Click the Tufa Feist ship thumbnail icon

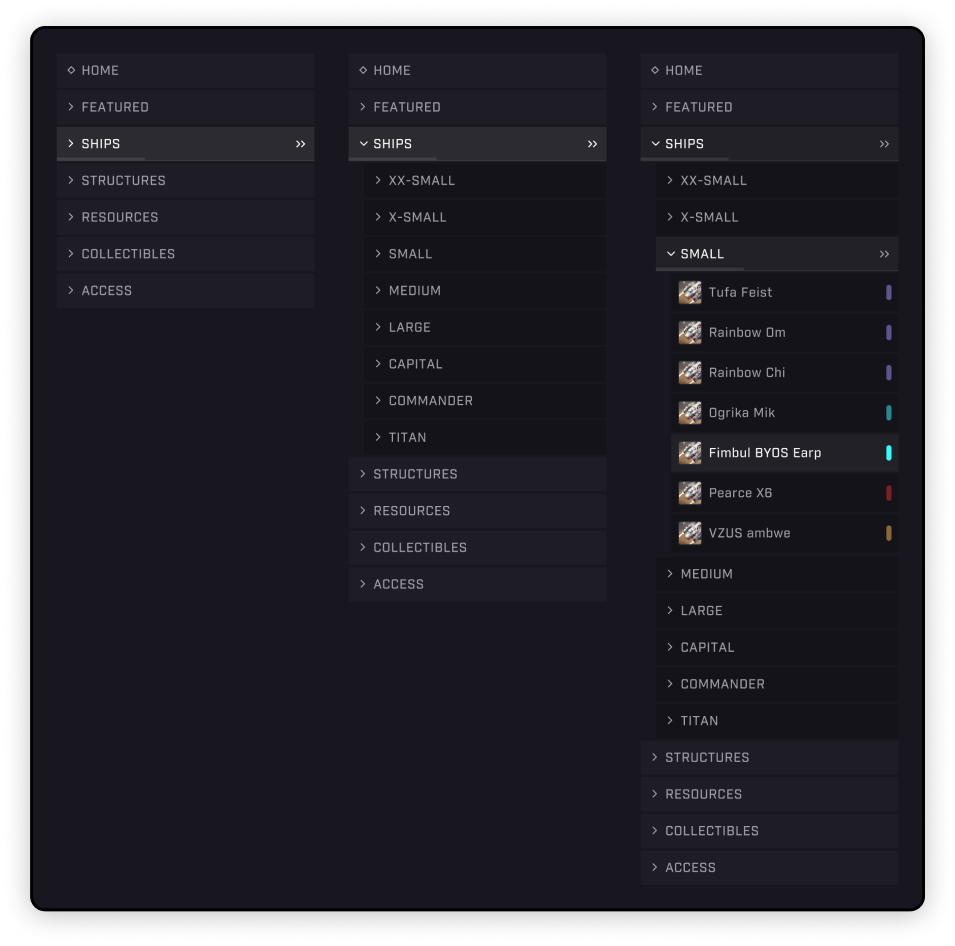click(x=690, y=292)
